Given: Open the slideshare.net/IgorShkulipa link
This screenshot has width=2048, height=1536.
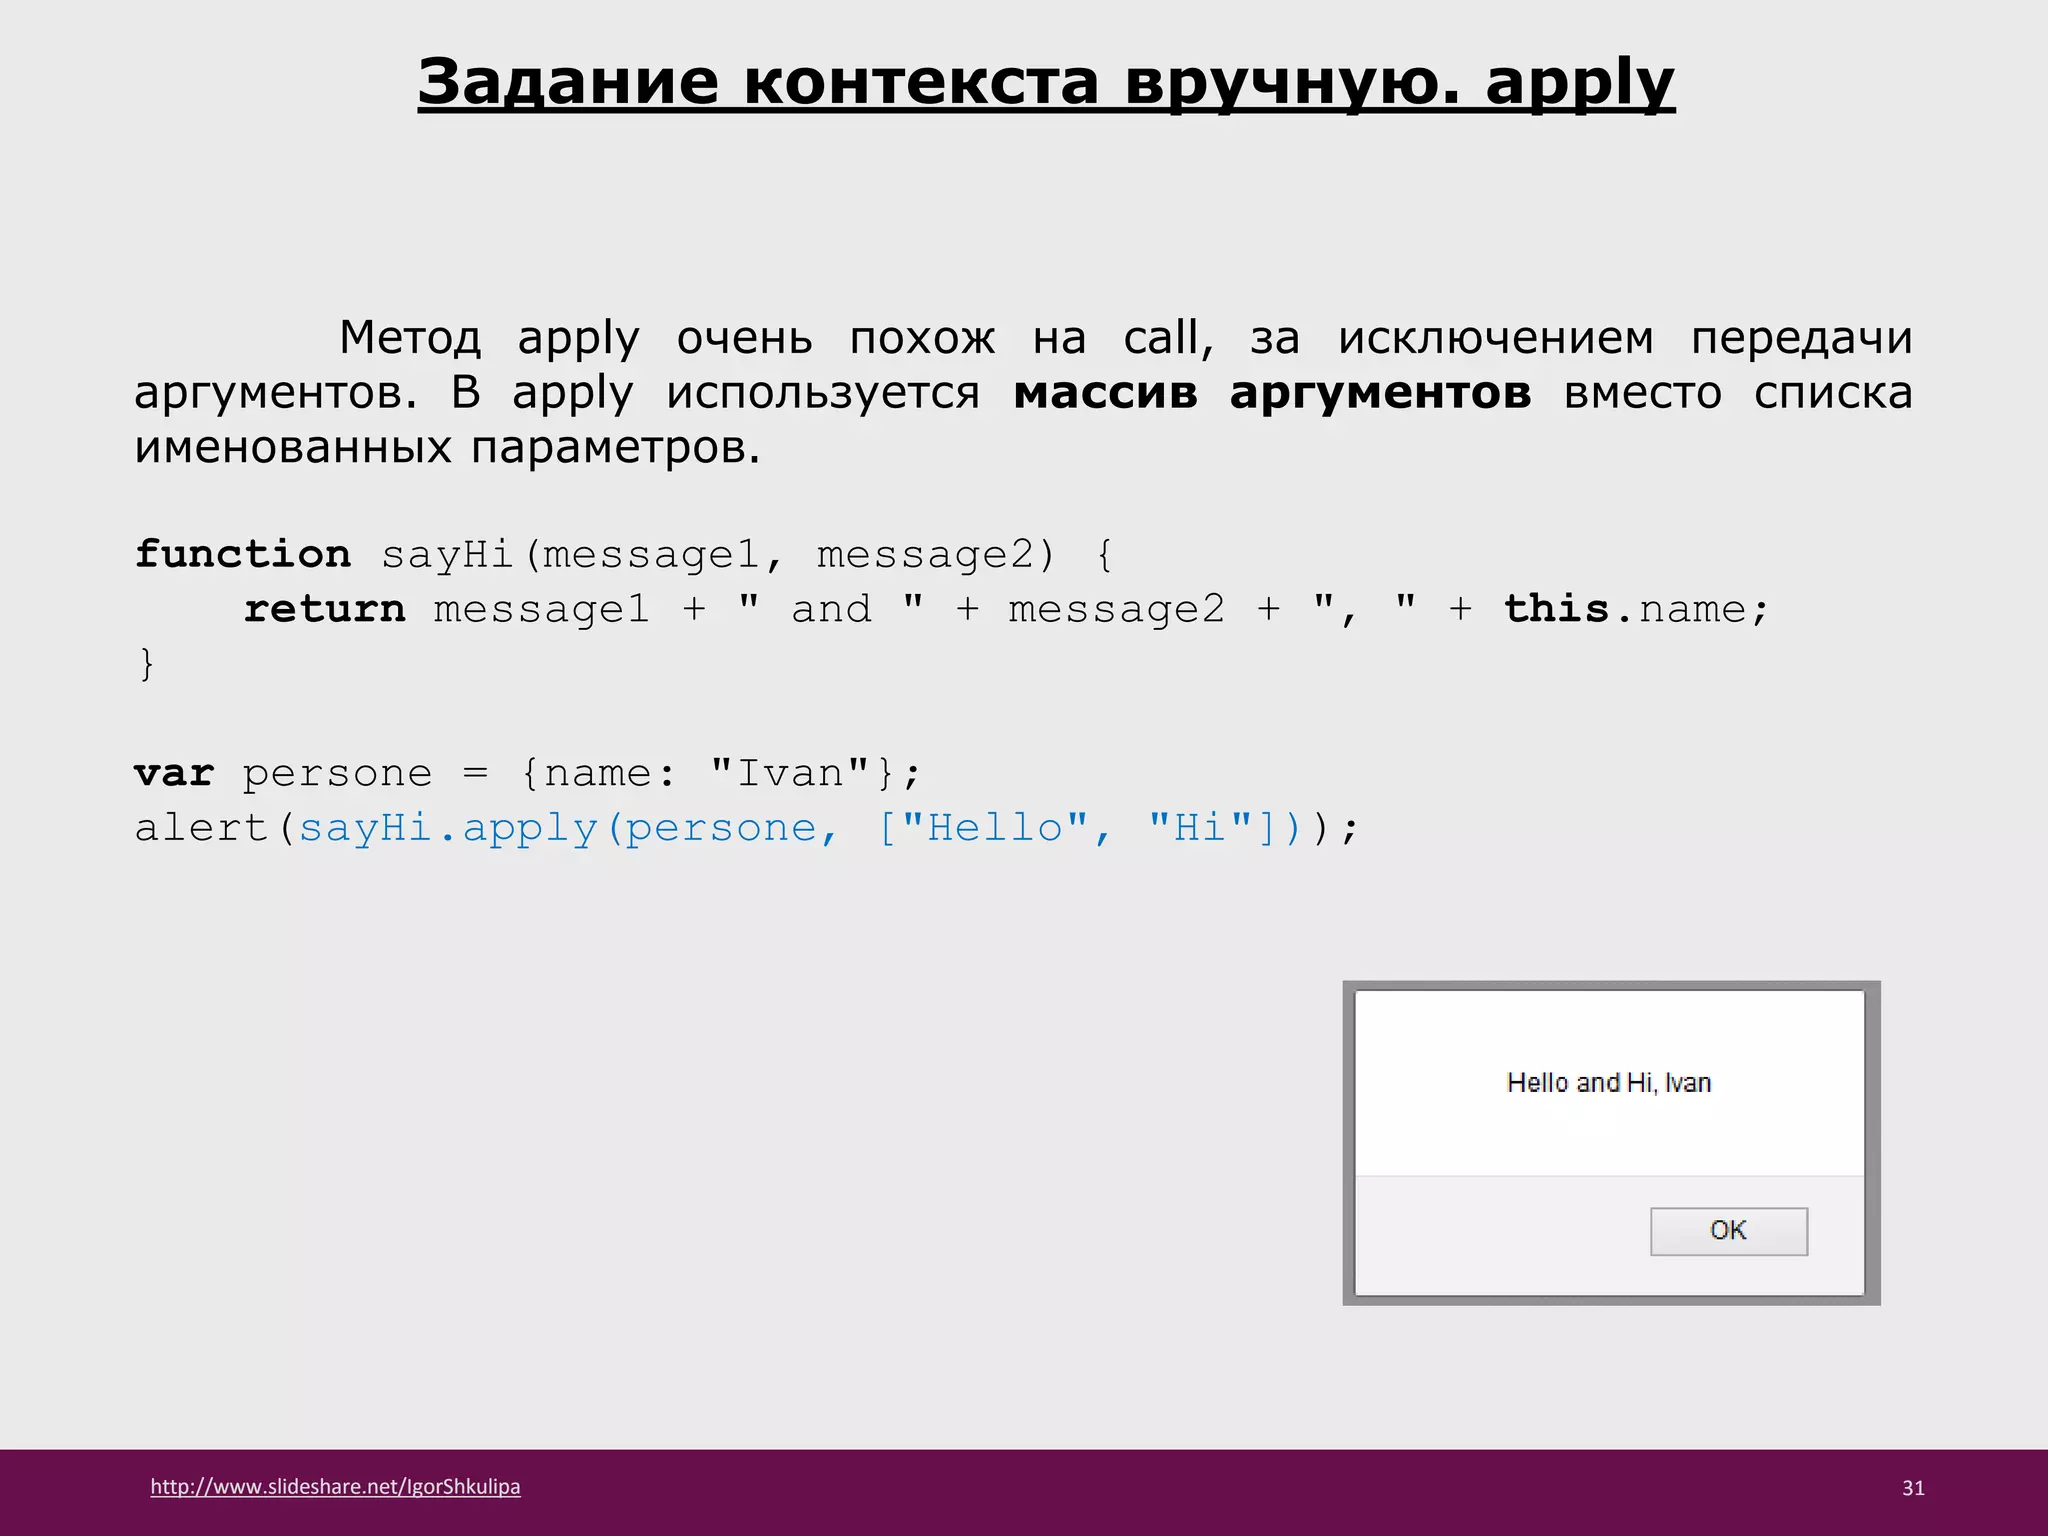Looking at the screenshot, I should tap(335, 1486).
